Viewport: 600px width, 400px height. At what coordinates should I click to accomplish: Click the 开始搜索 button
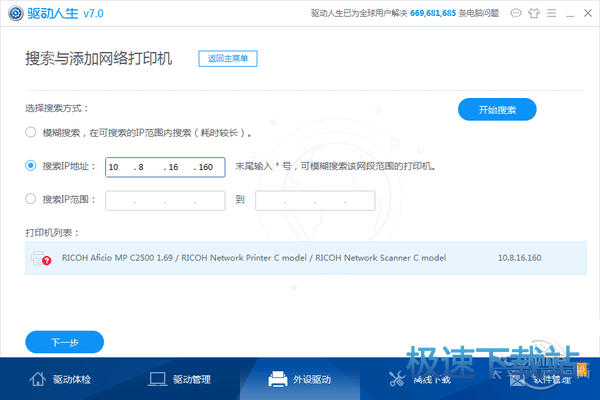(497, 110)
